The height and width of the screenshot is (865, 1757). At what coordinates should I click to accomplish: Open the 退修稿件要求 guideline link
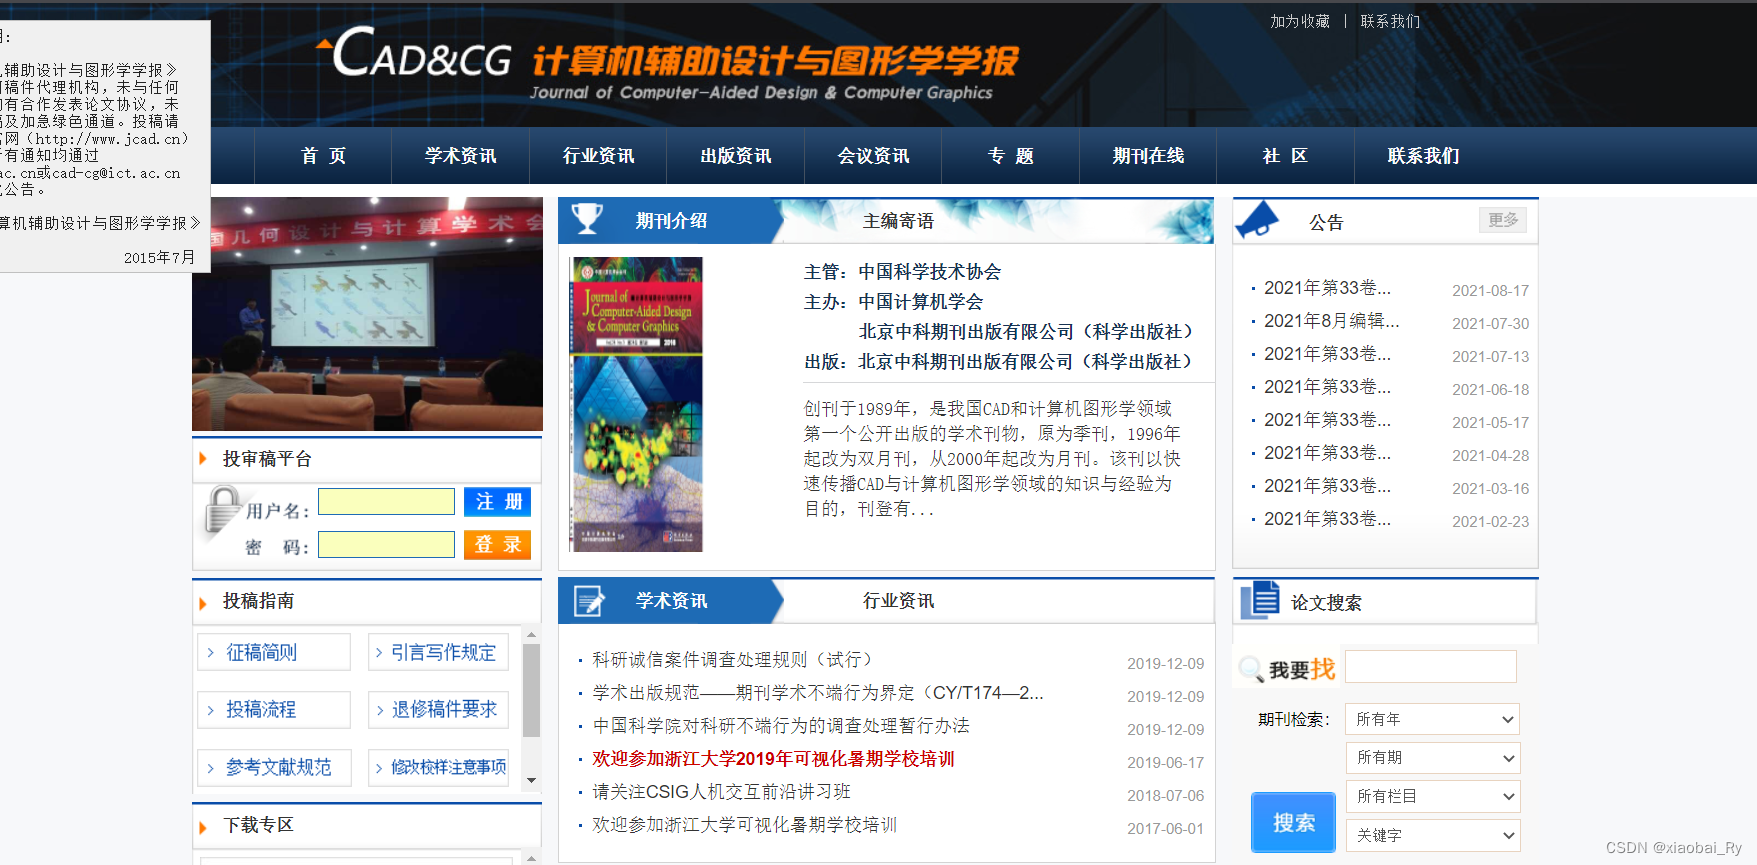click(439, 709)
